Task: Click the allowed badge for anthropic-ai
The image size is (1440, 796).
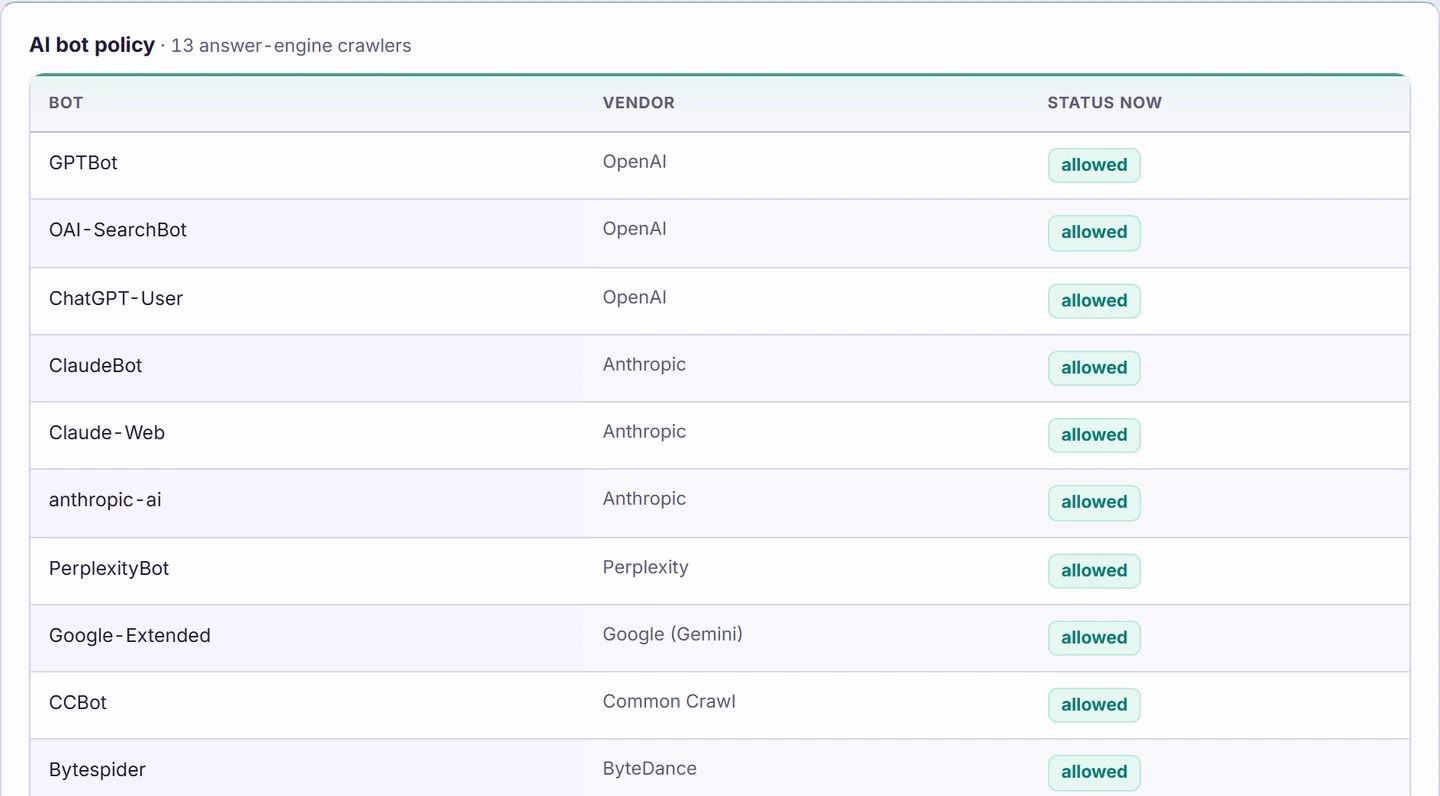Action: pos(1094,502)
